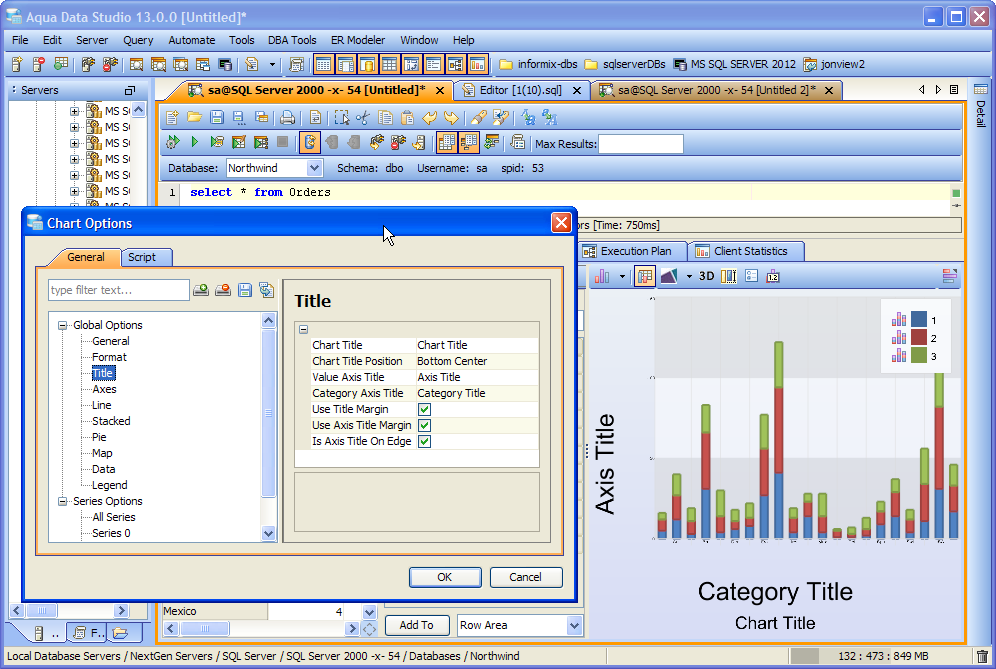Open the chart color palette dropdown arrow
Image resolution: width=996 pixels, height=669 pixels.
point(689,276)
